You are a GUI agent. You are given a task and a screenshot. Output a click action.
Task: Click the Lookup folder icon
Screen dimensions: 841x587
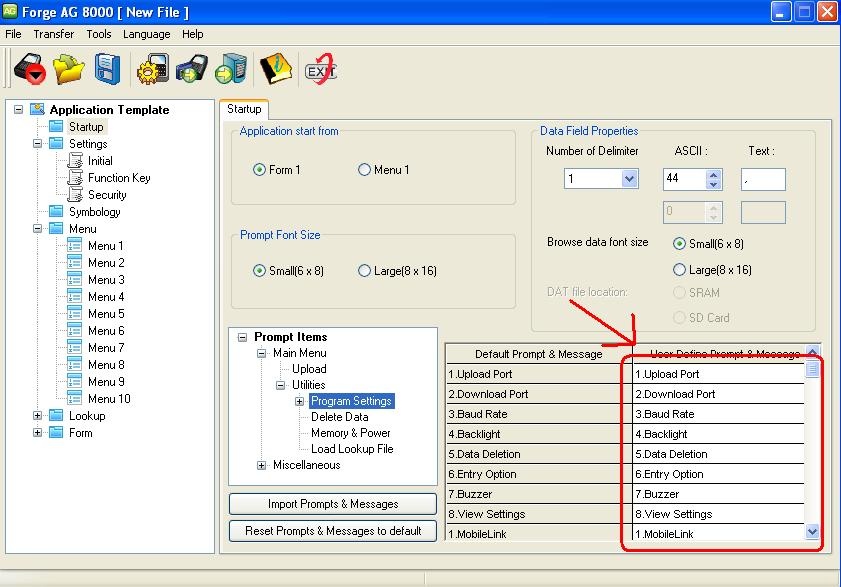point(56,415)
